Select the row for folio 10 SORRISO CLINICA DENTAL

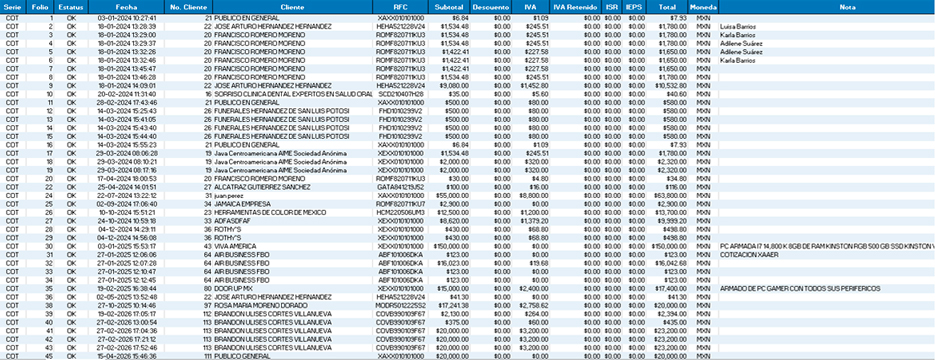click(x=468, y=94)
